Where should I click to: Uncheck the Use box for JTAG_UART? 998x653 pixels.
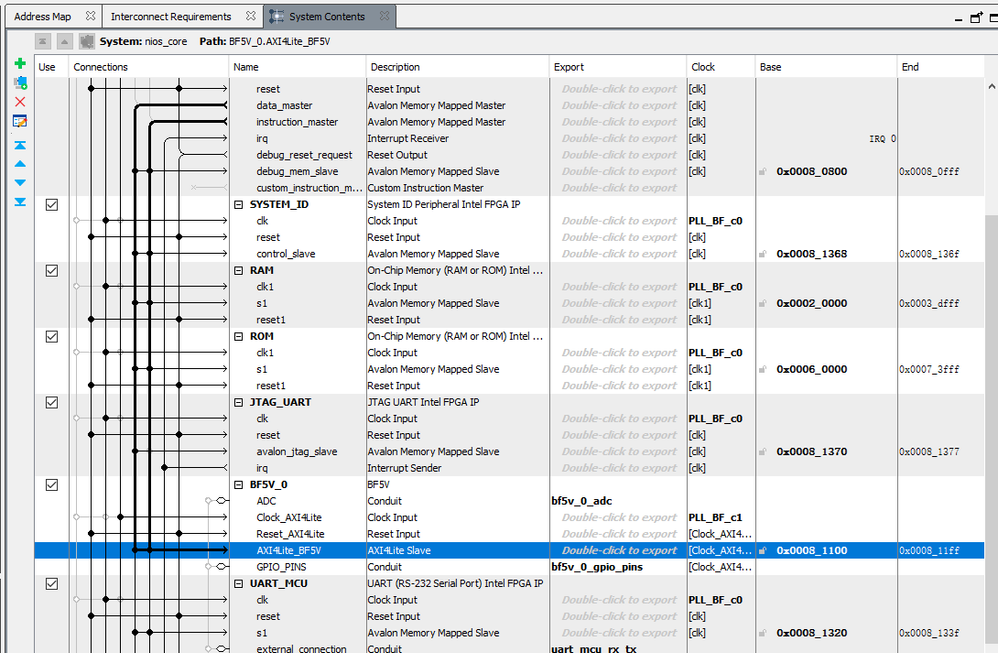click(52, 402)
